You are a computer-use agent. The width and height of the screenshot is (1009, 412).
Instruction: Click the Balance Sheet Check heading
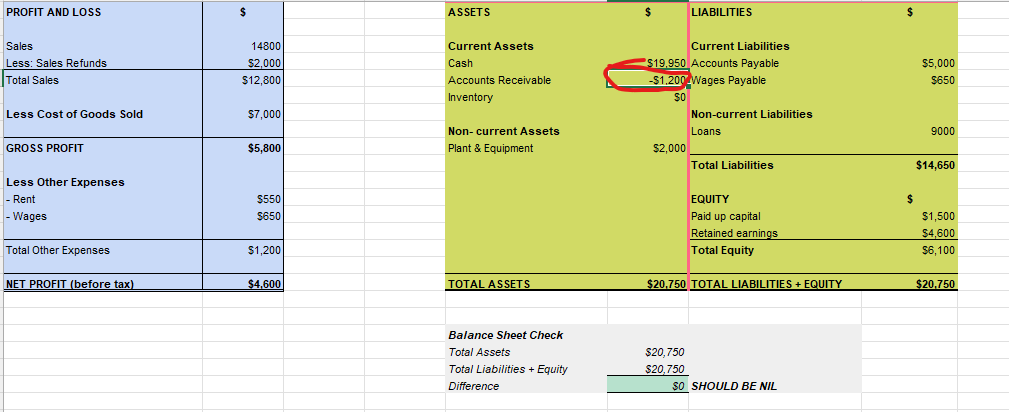point(505,335)
